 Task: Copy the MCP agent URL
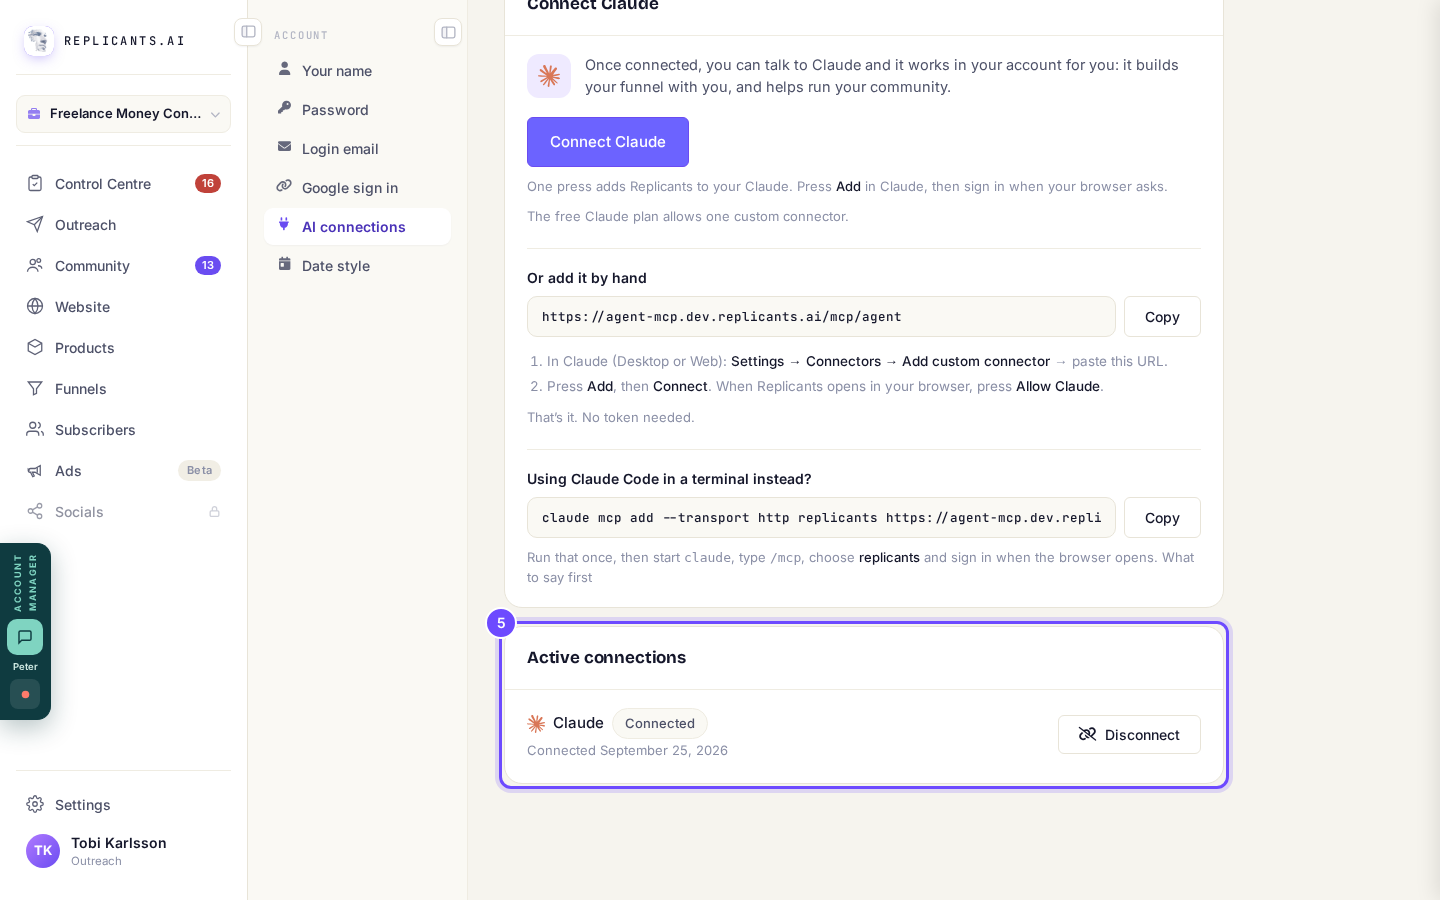tap(1162, 317)
